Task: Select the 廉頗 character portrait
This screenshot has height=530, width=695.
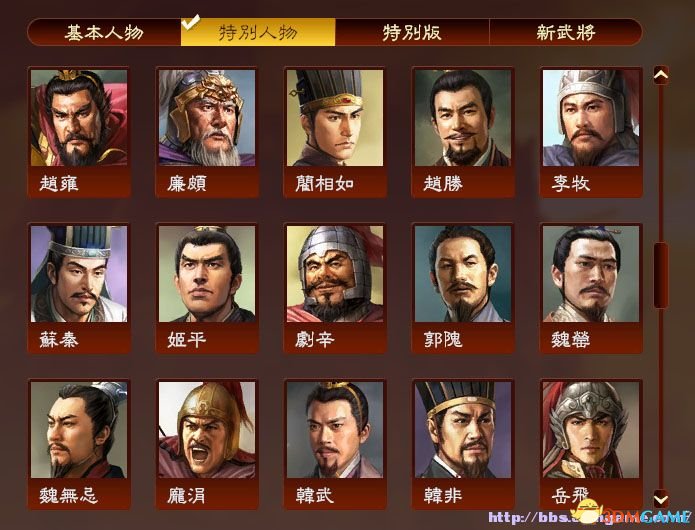Action: tap(207, 132)
